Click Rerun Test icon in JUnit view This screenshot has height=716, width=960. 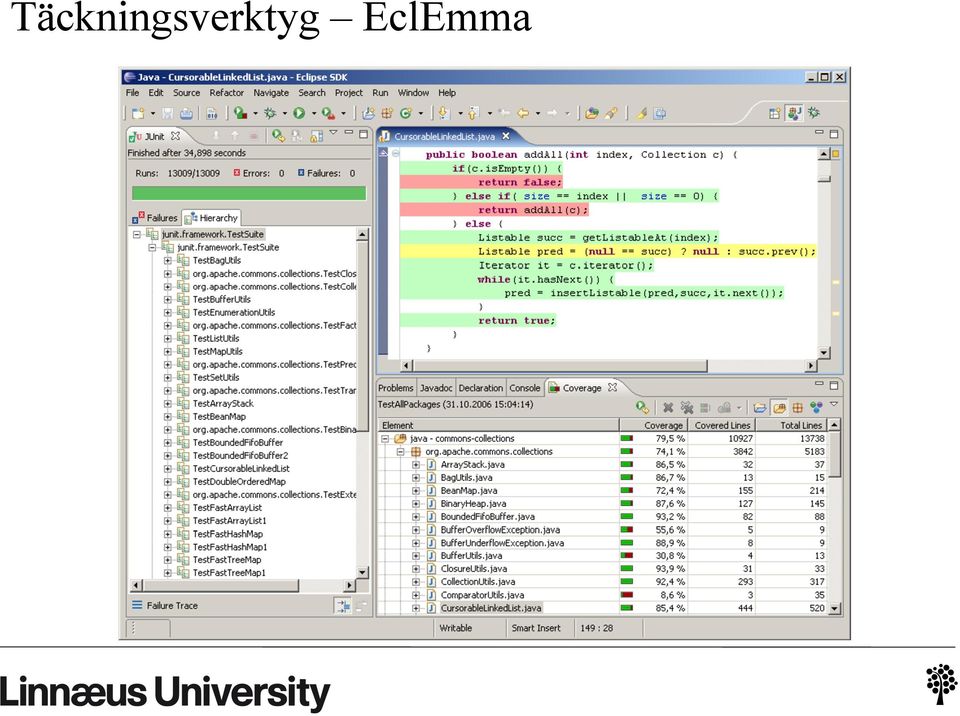pos(279,136)
